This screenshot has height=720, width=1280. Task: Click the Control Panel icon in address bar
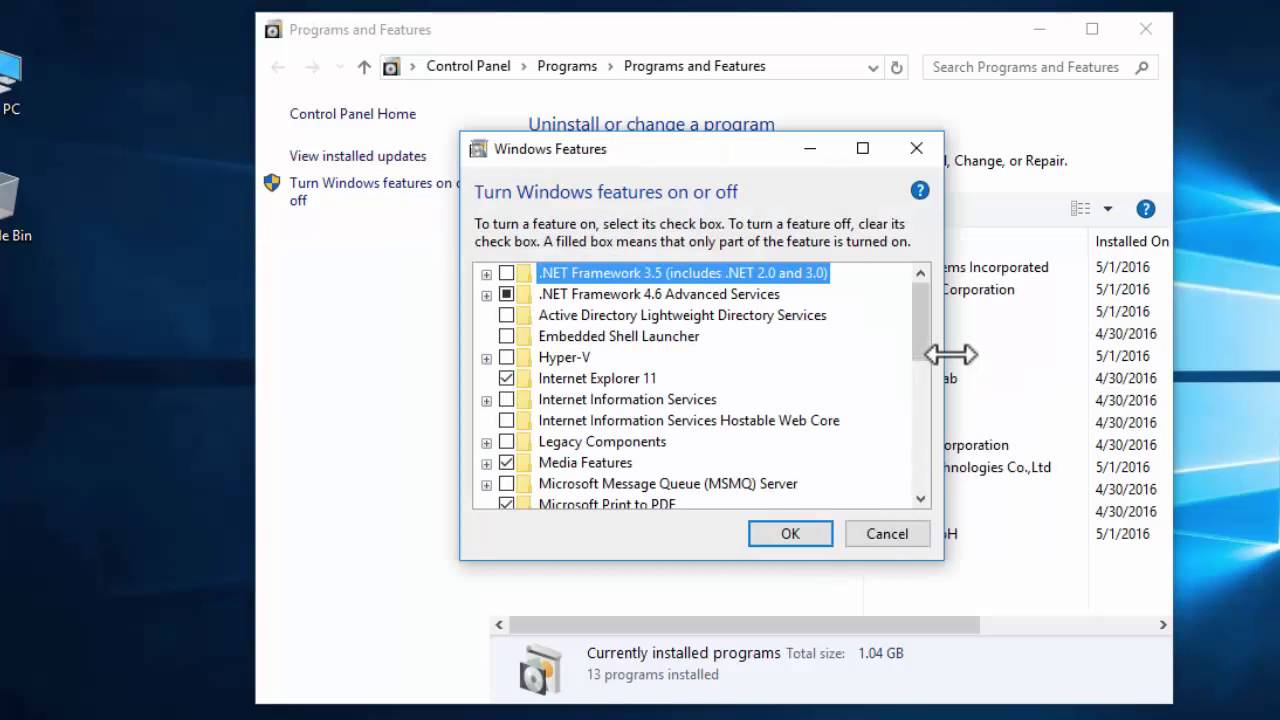pyautogui.click(x=391, y=67)
